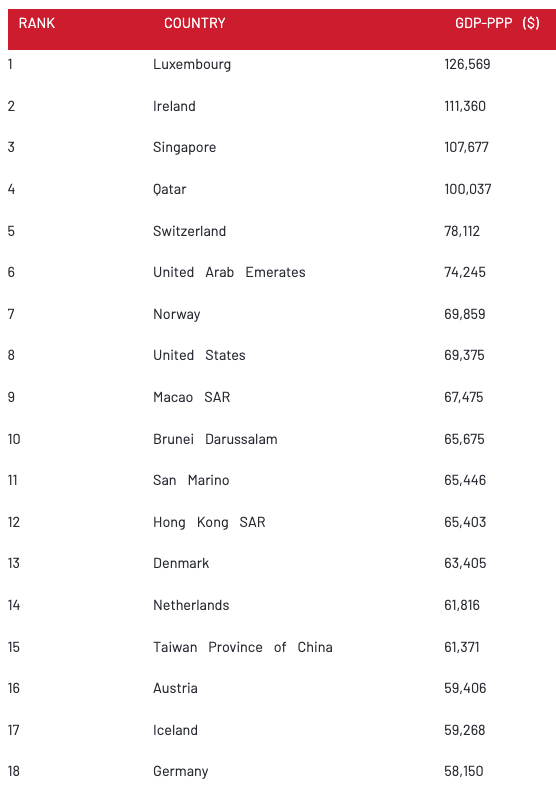Click the GDP-PPP ($) column header
556x793 pixels.
pyautogui.click(x=497, y=23)
